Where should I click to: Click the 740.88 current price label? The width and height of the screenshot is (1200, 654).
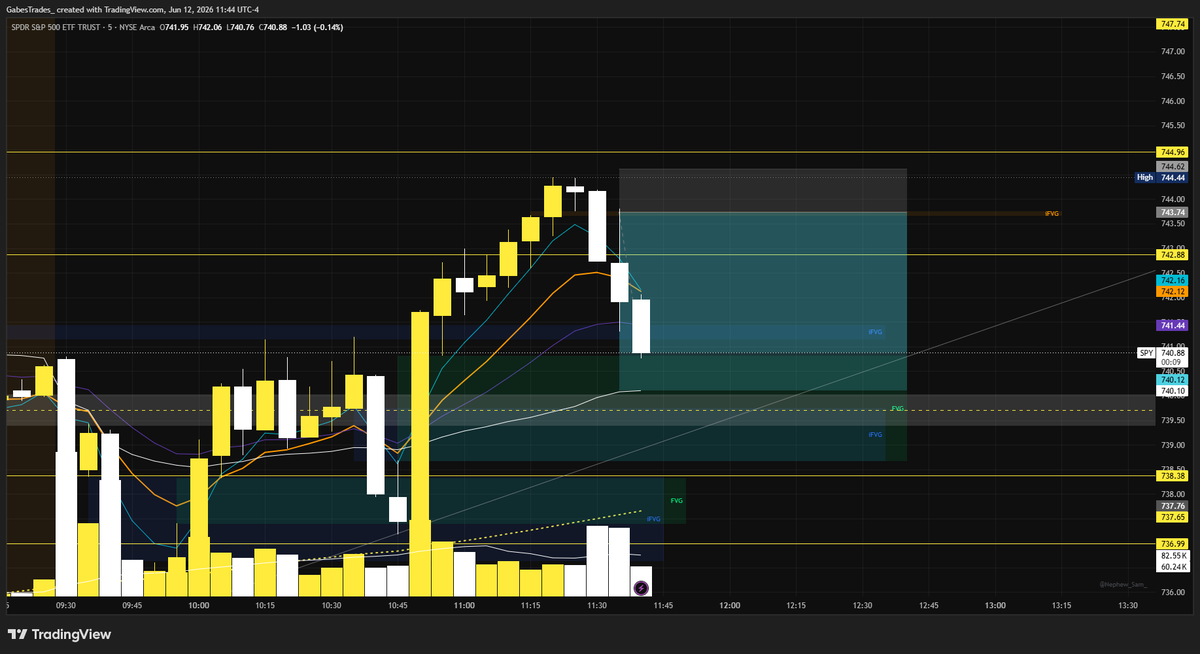click(x=1172, y=353)
